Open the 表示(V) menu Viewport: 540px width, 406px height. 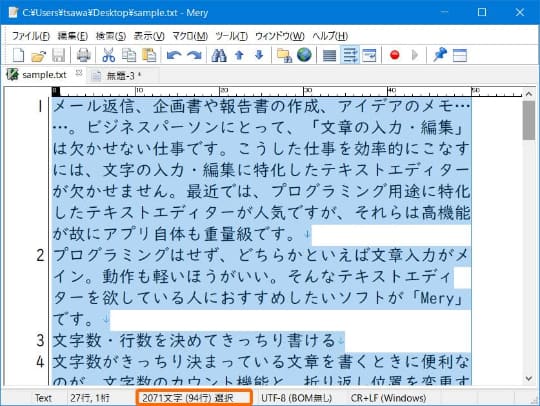pos(149,36)
